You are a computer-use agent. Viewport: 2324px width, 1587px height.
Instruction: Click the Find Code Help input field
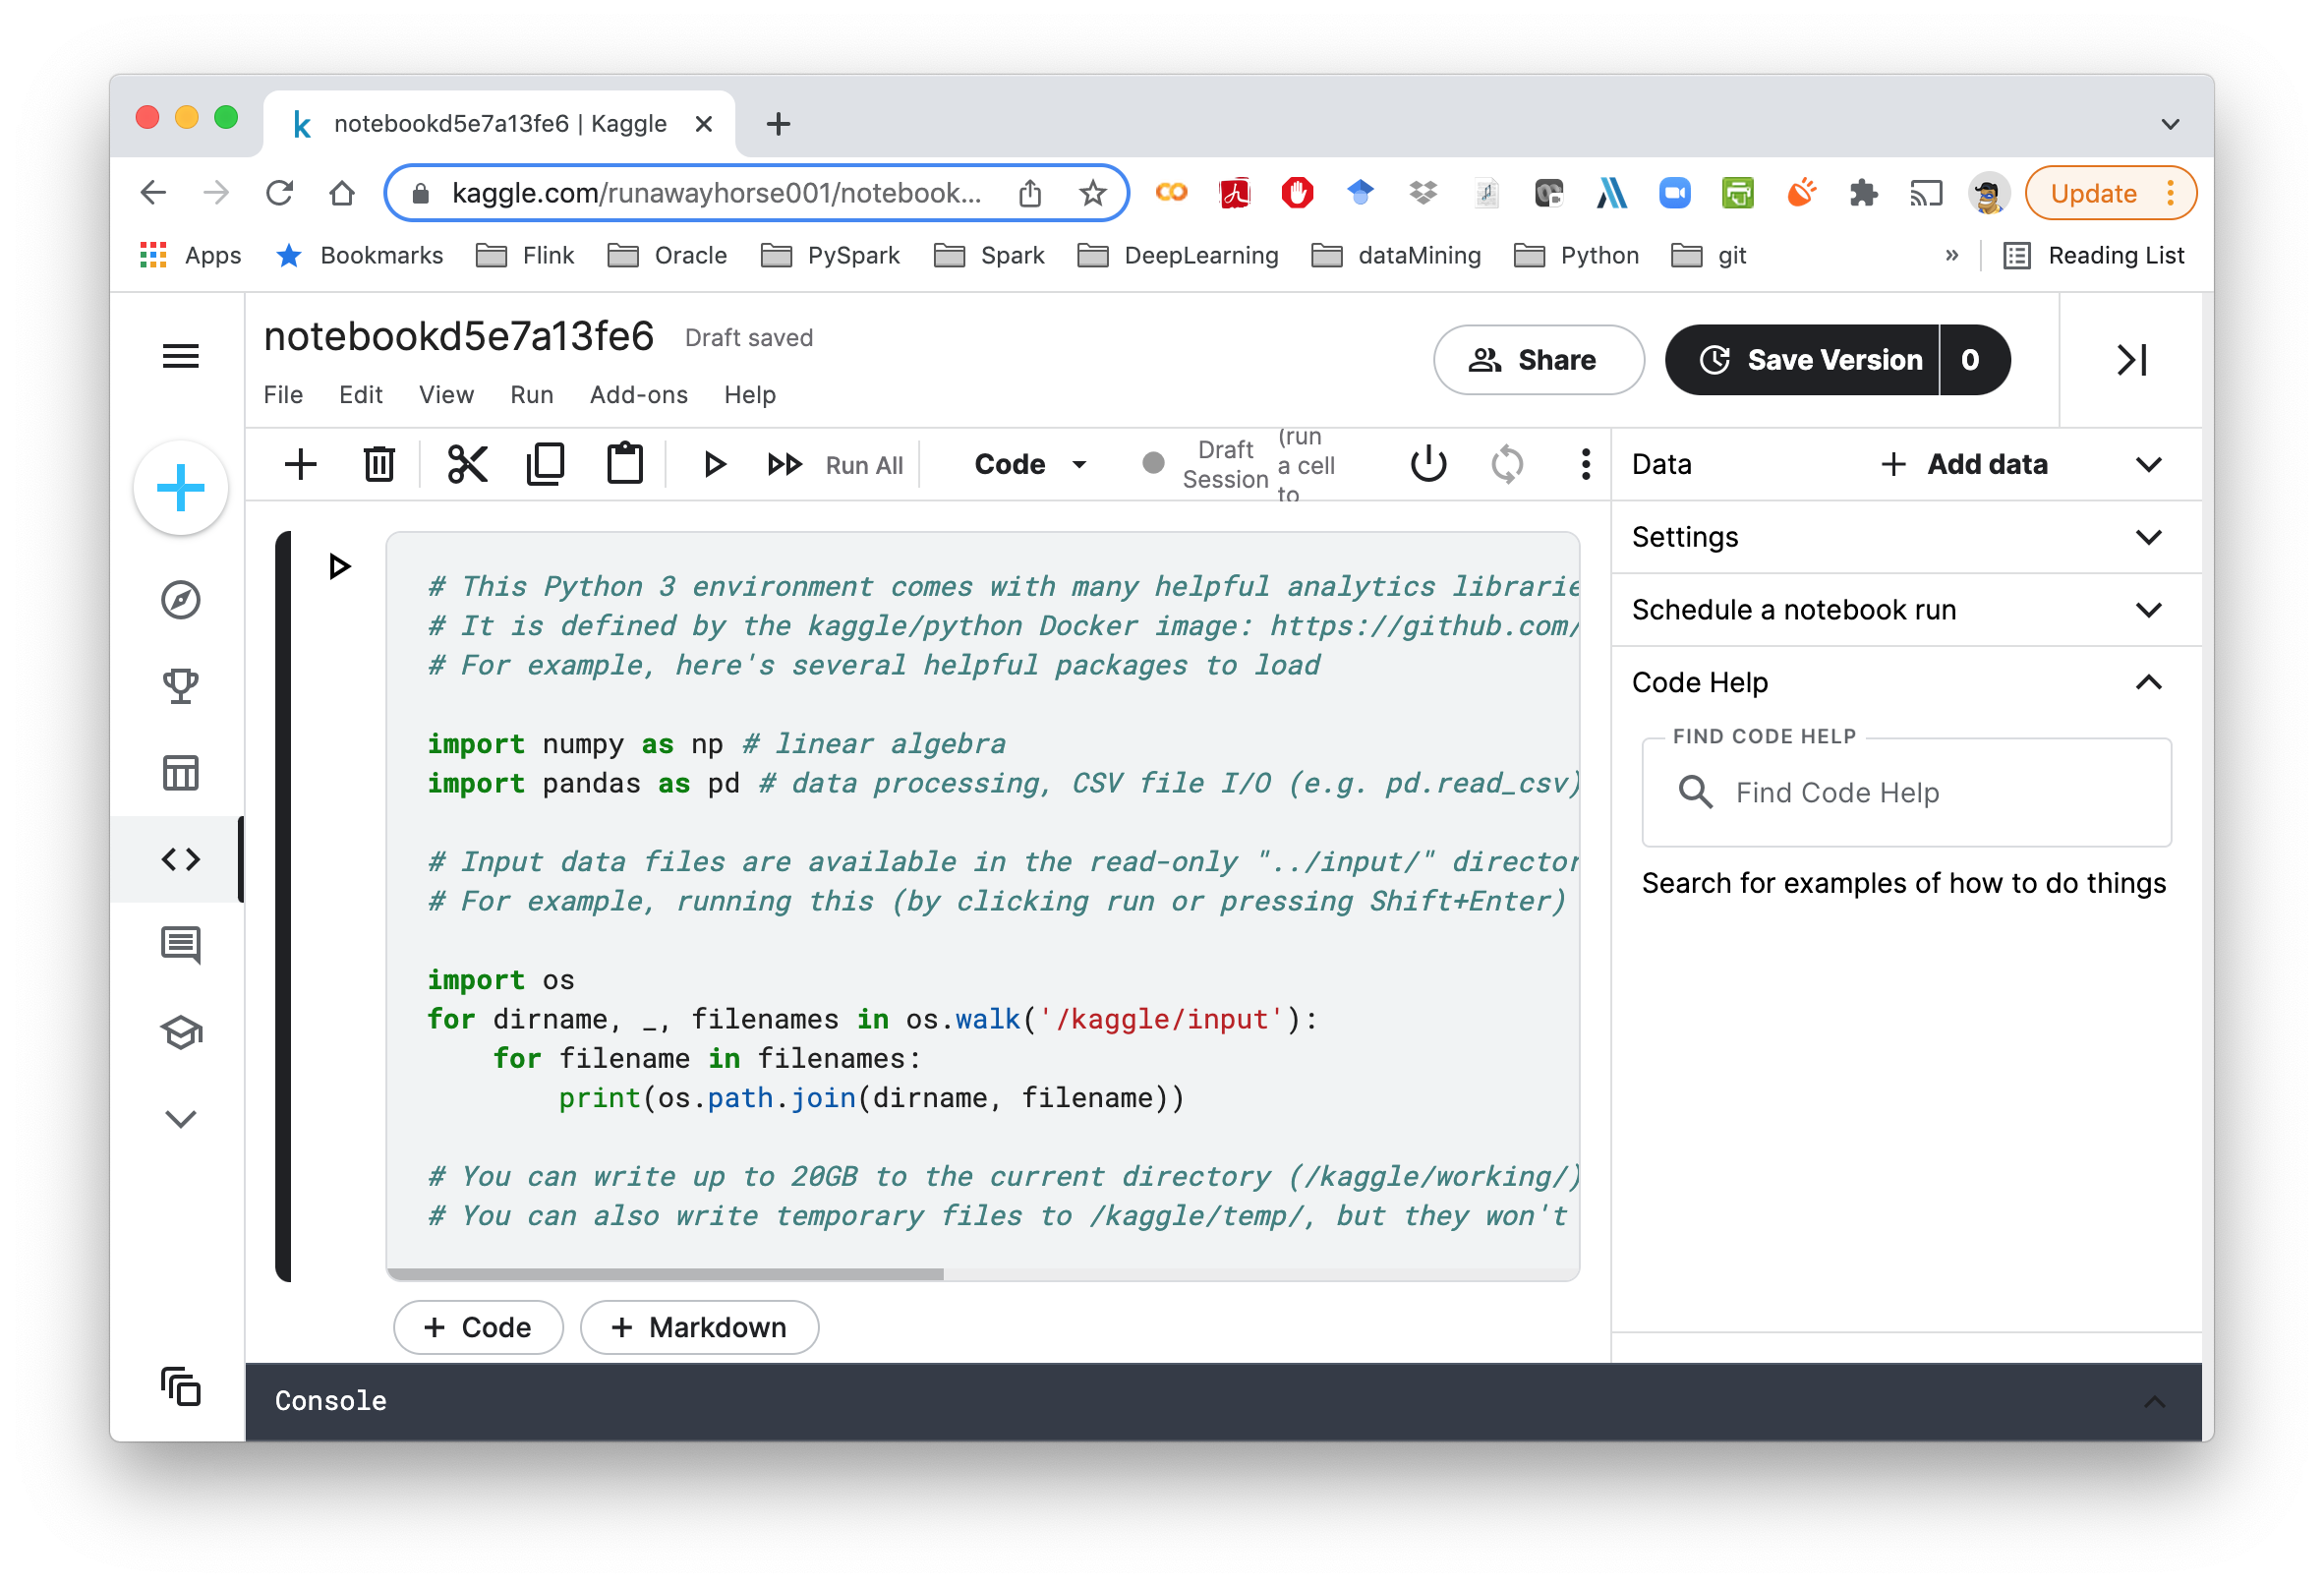click(x=1905, y=792)
